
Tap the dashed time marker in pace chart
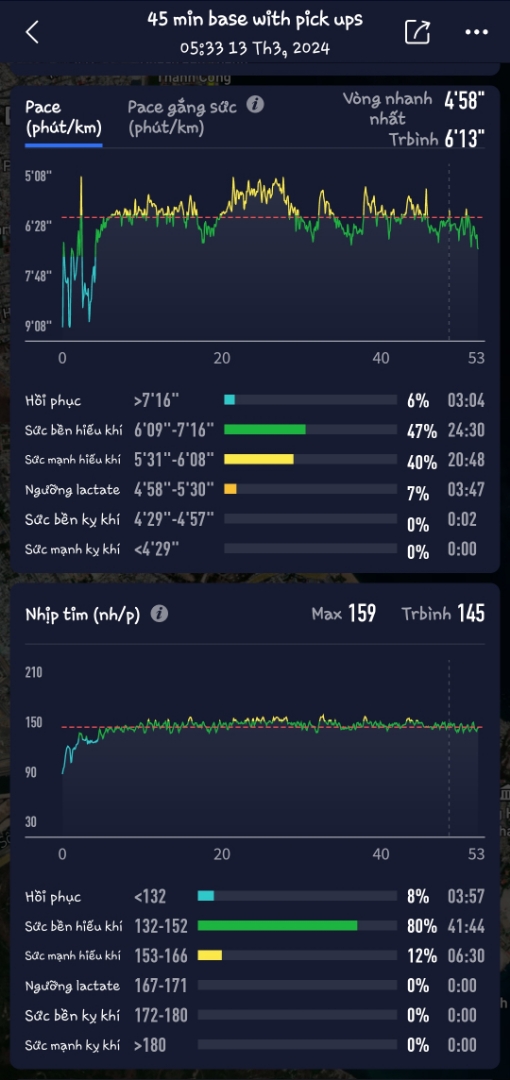point(449,251)
